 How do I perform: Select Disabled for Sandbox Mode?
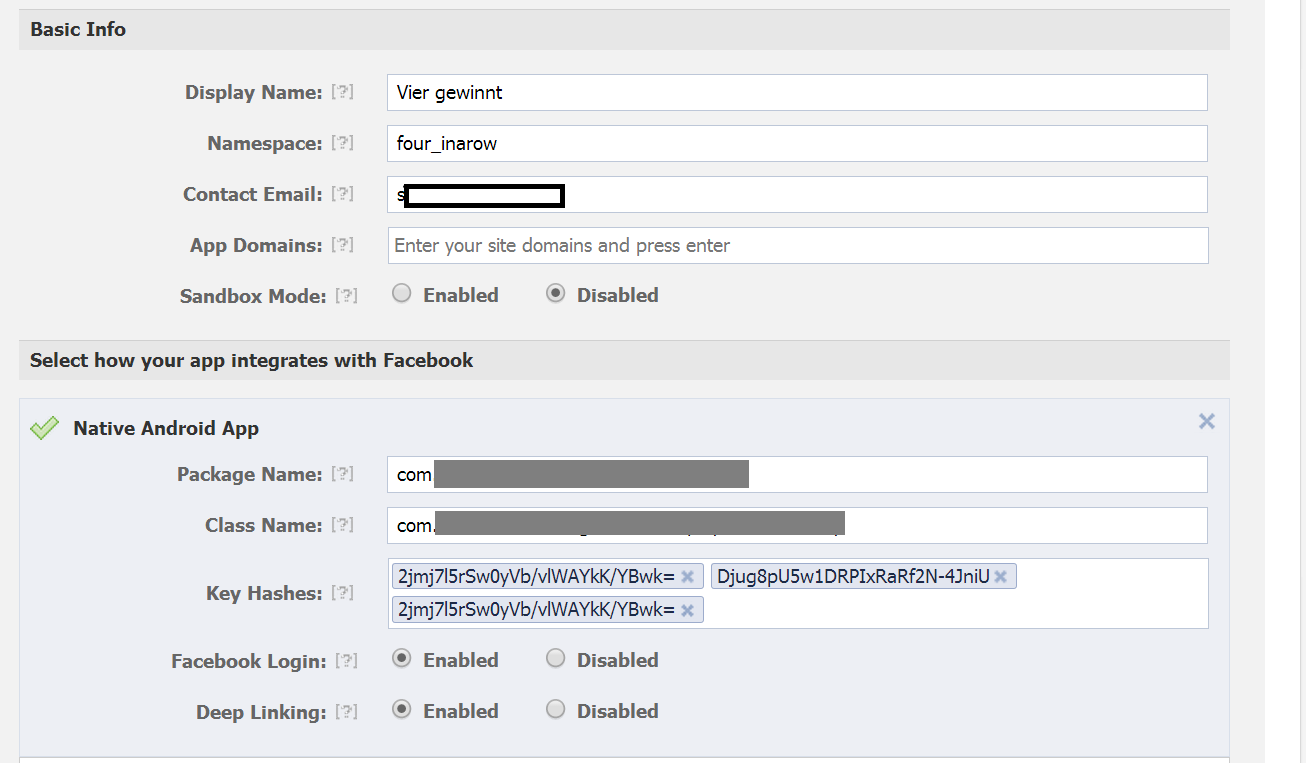tap(556, 294)
